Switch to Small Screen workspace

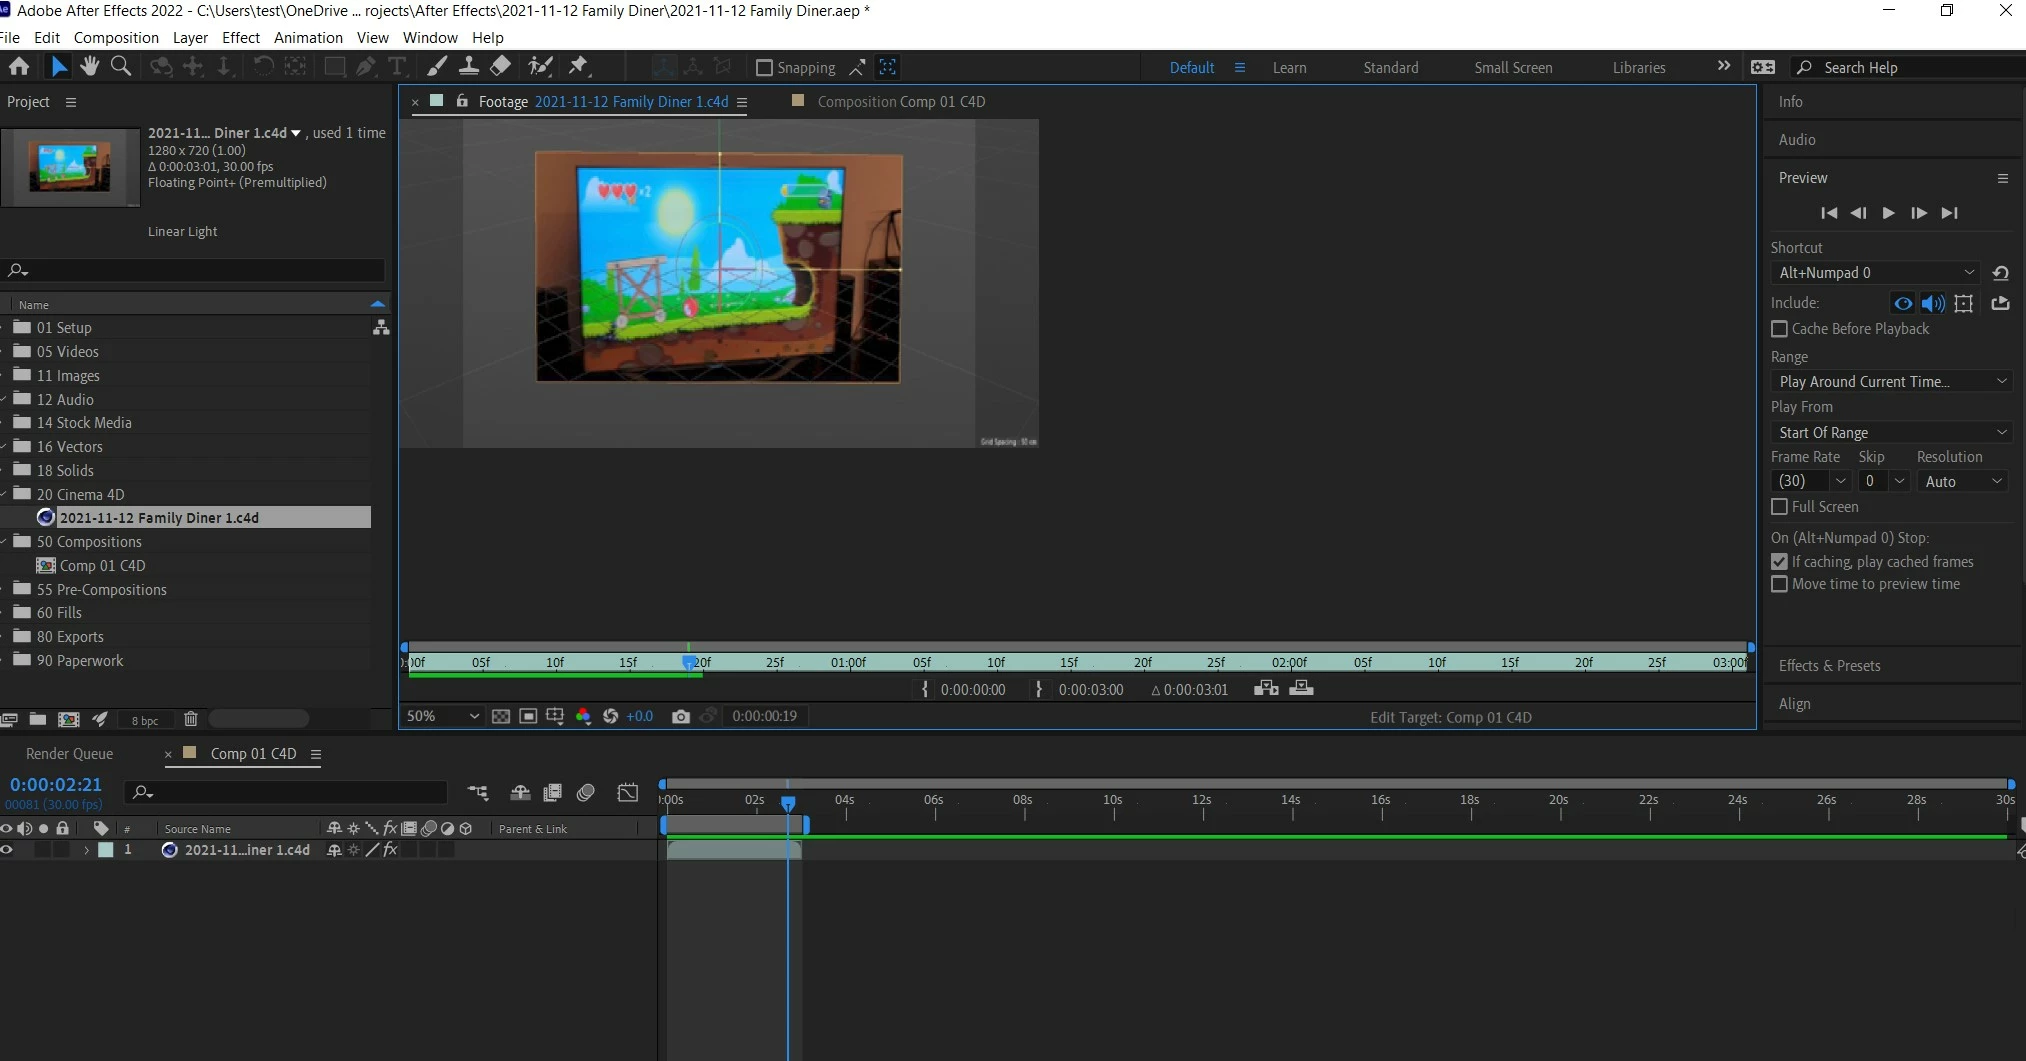1513,68
